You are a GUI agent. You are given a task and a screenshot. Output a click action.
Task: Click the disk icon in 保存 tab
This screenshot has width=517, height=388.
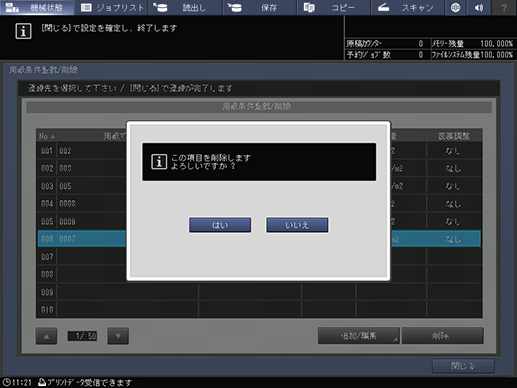235,7
